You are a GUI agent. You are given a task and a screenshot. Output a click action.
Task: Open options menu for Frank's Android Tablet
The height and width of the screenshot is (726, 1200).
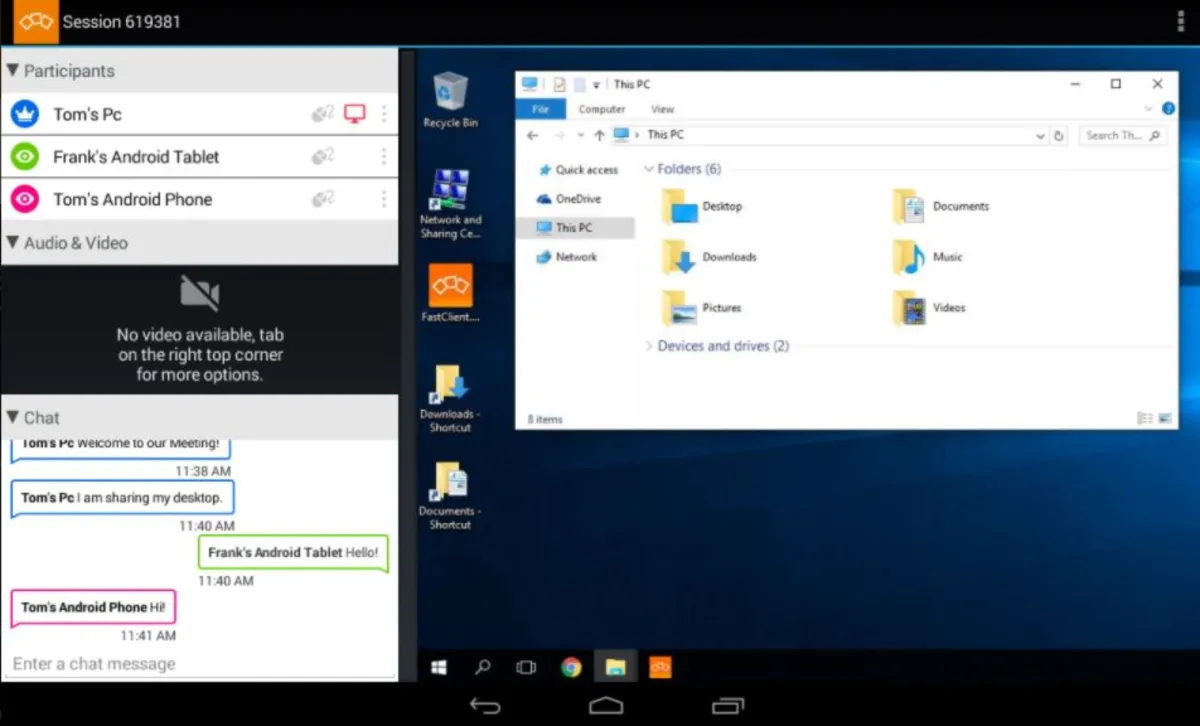point(384,157)
